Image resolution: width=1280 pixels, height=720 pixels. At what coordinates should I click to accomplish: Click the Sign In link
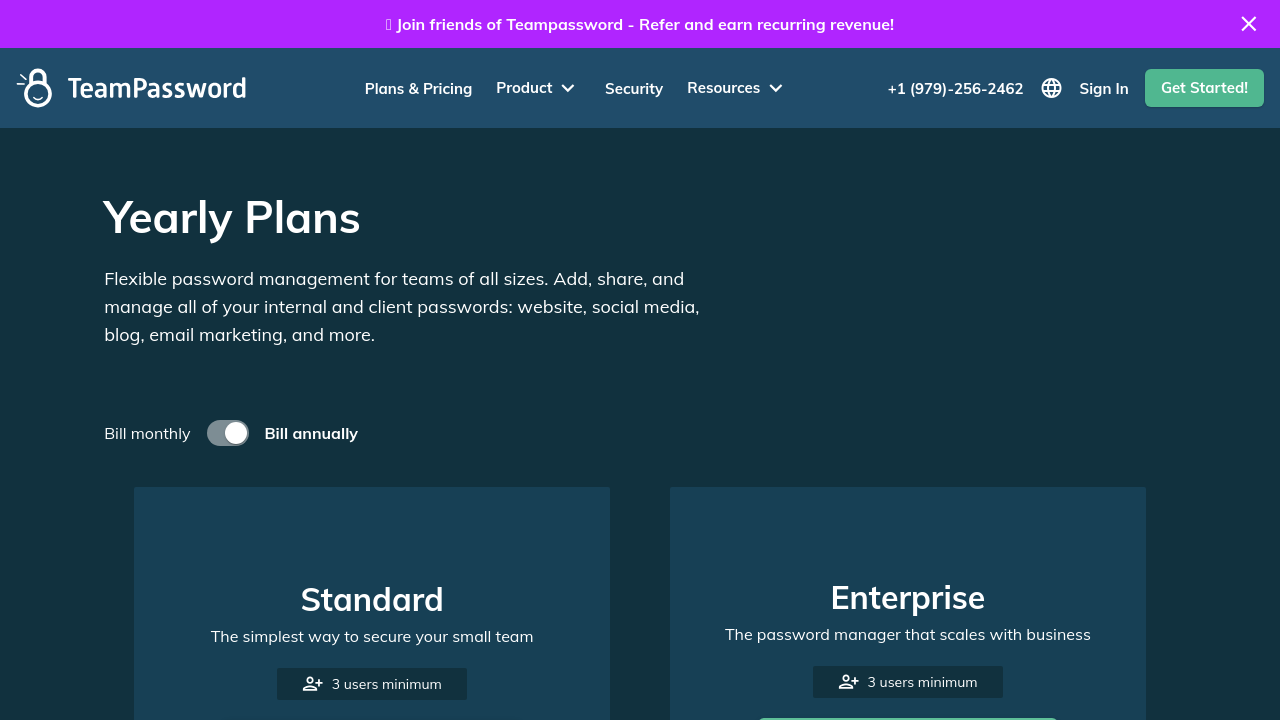point(1104,89)
